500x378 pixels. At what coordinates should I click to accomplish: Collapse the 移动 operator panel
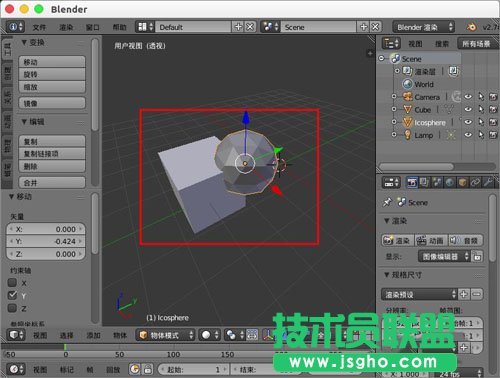coord(11,196)
